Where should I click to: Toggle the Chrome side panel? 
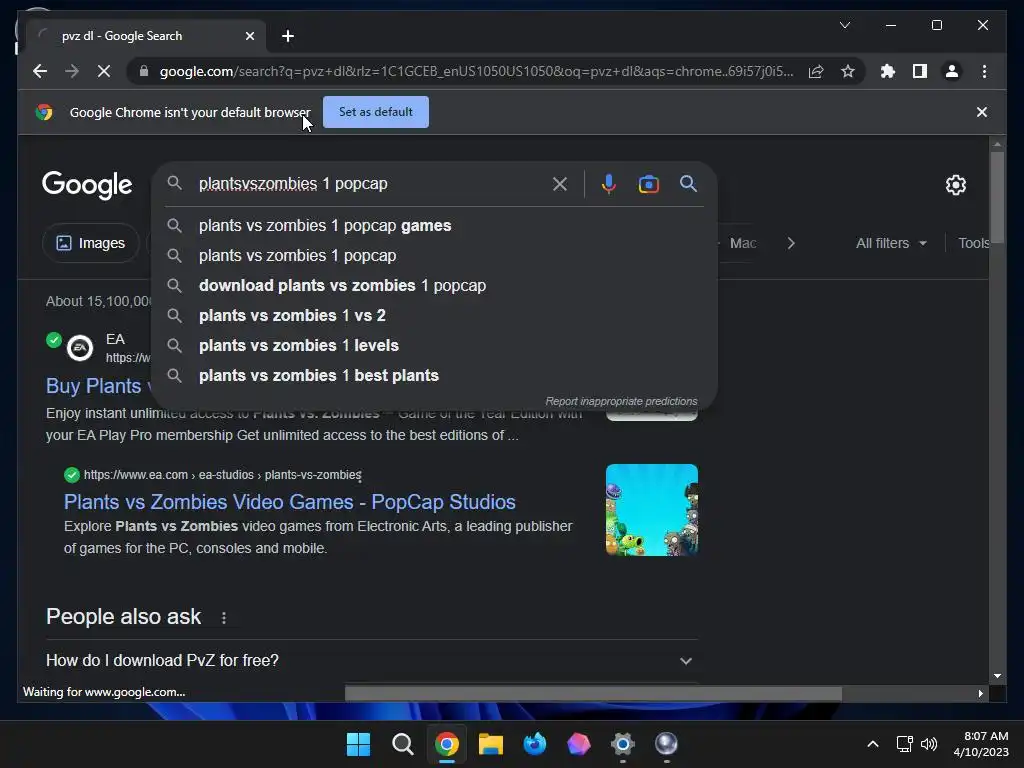(x=920, y=71)
